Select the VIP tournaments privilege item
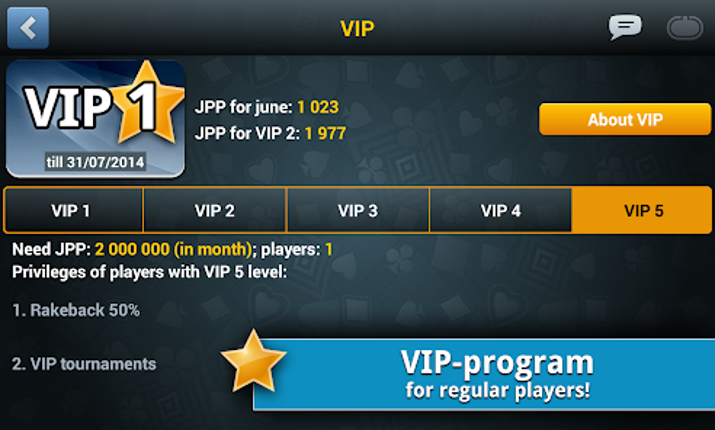Screen dimensions: 715x430 (x=84, y=364)
